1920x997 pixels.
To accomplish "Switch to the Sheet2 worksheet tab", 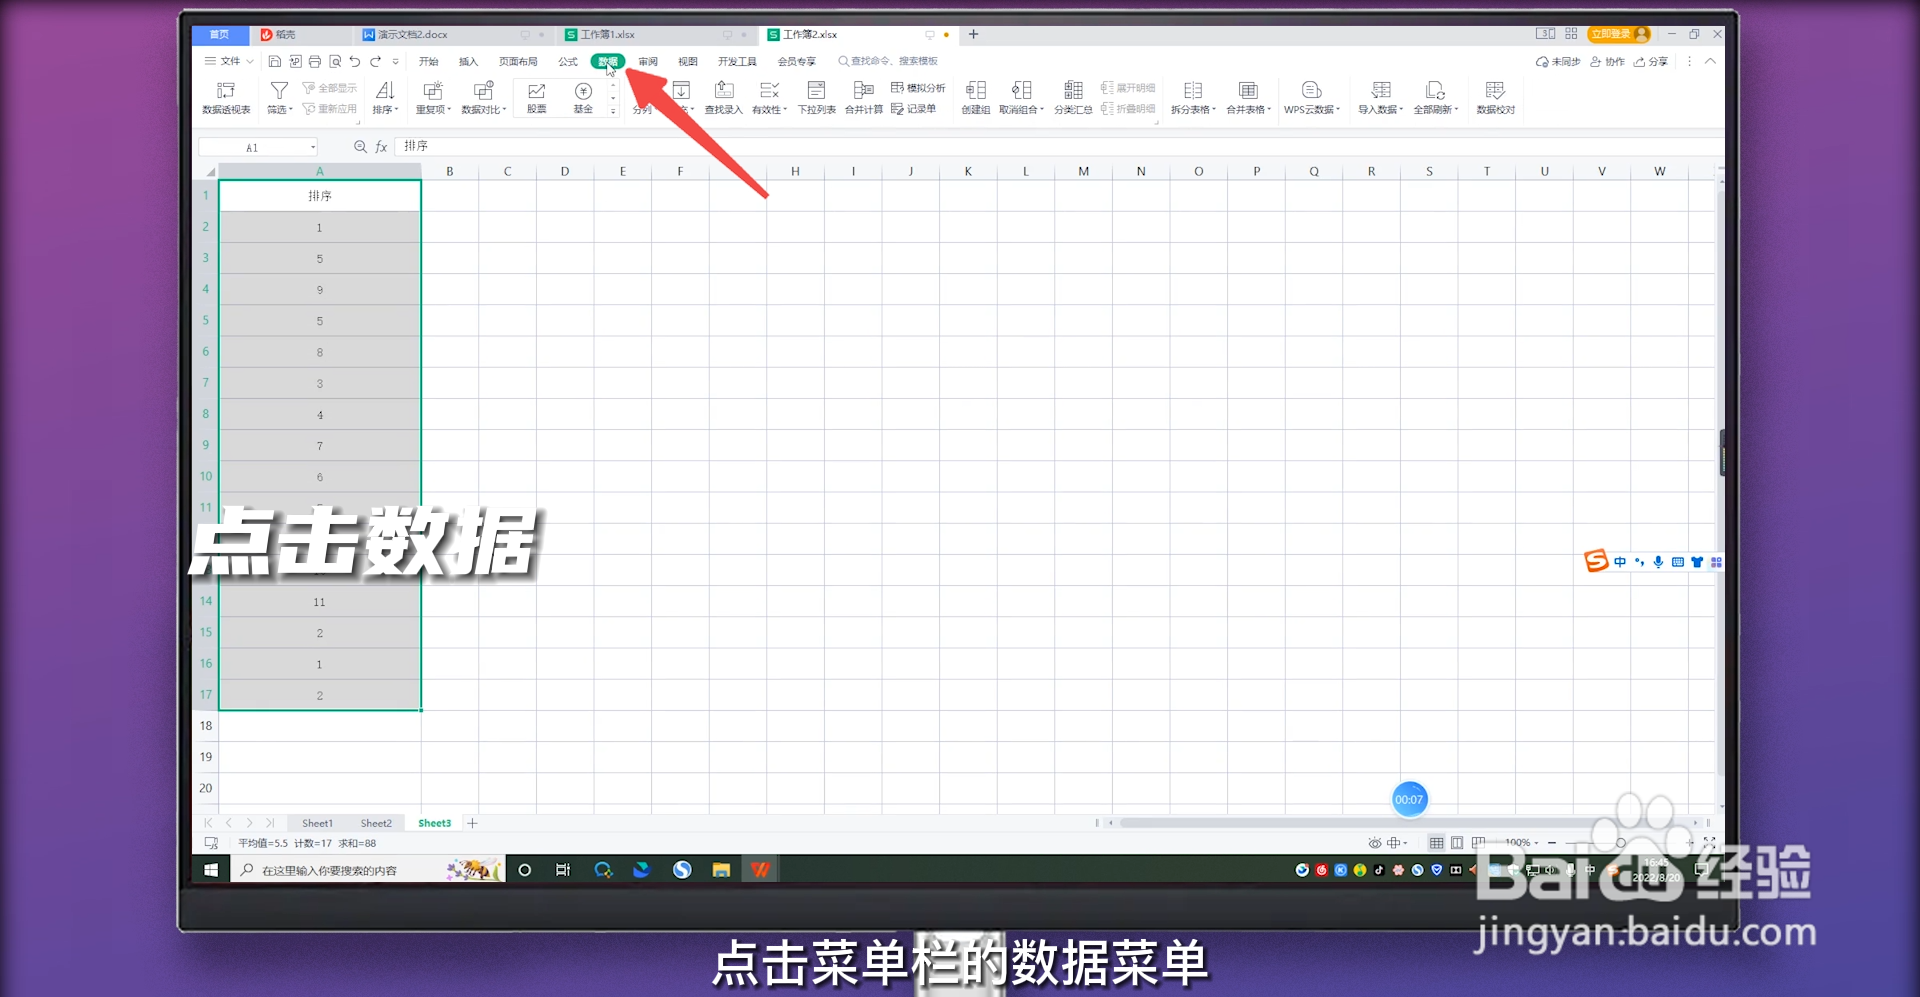I will (376, 822).
